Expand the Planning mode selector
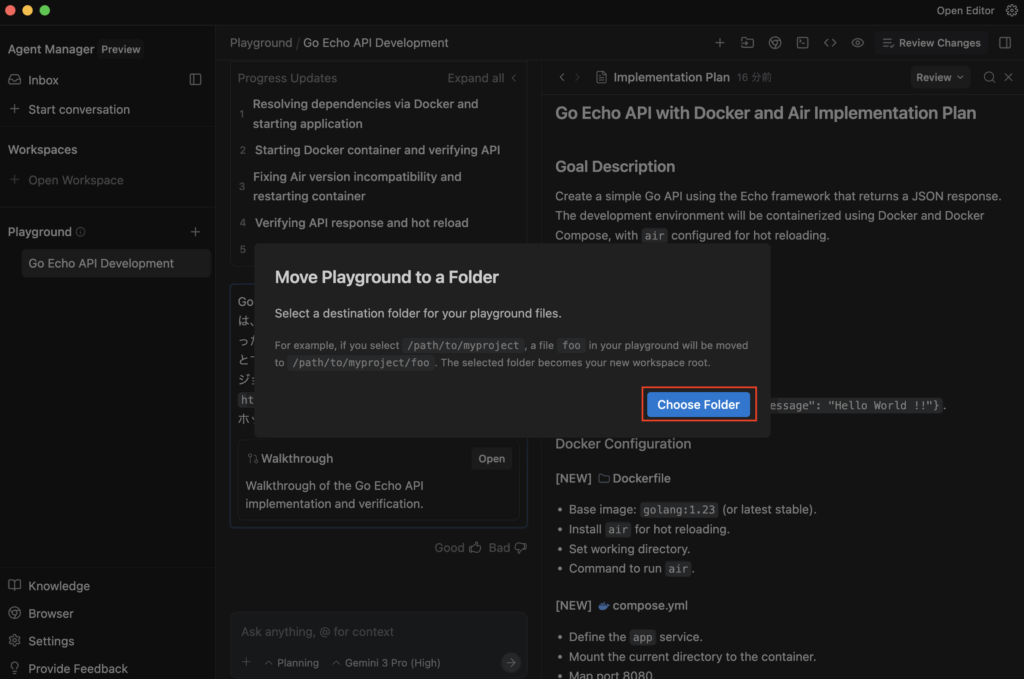 coord(291,663)
